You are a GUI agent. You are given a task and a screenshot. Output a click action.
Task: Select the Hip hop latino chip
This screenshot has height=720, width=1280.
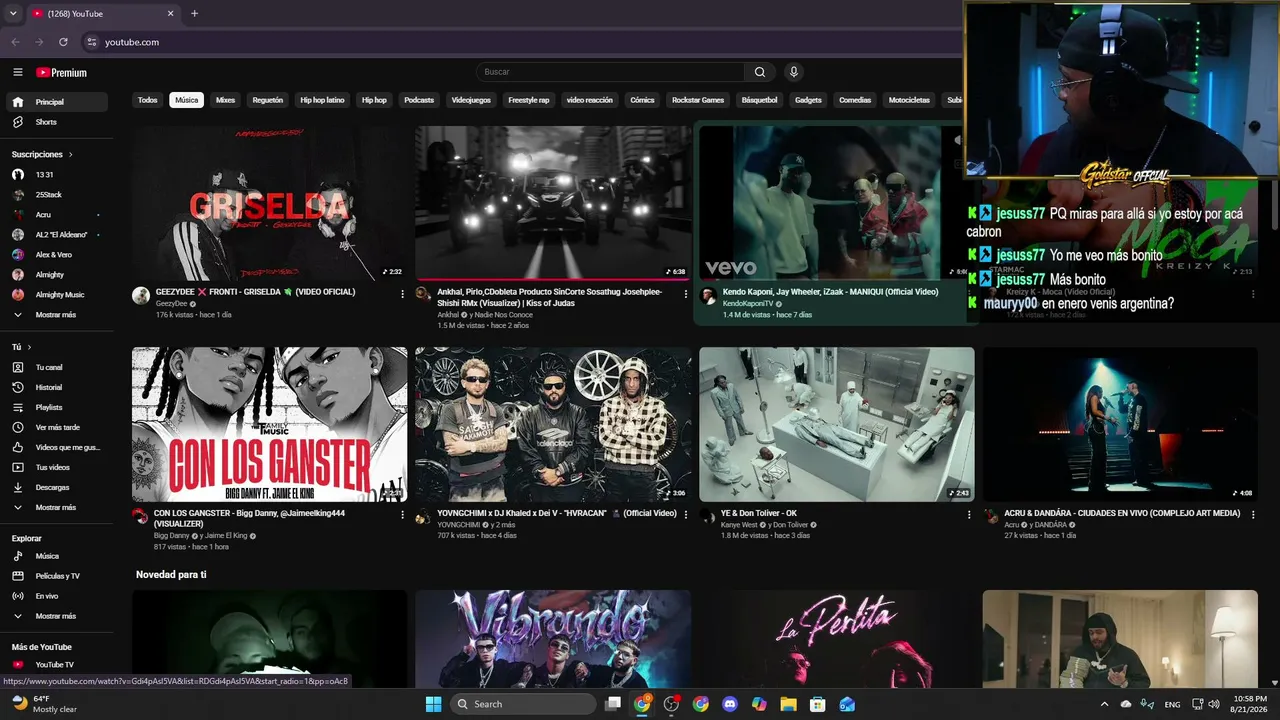coord(322,100)
